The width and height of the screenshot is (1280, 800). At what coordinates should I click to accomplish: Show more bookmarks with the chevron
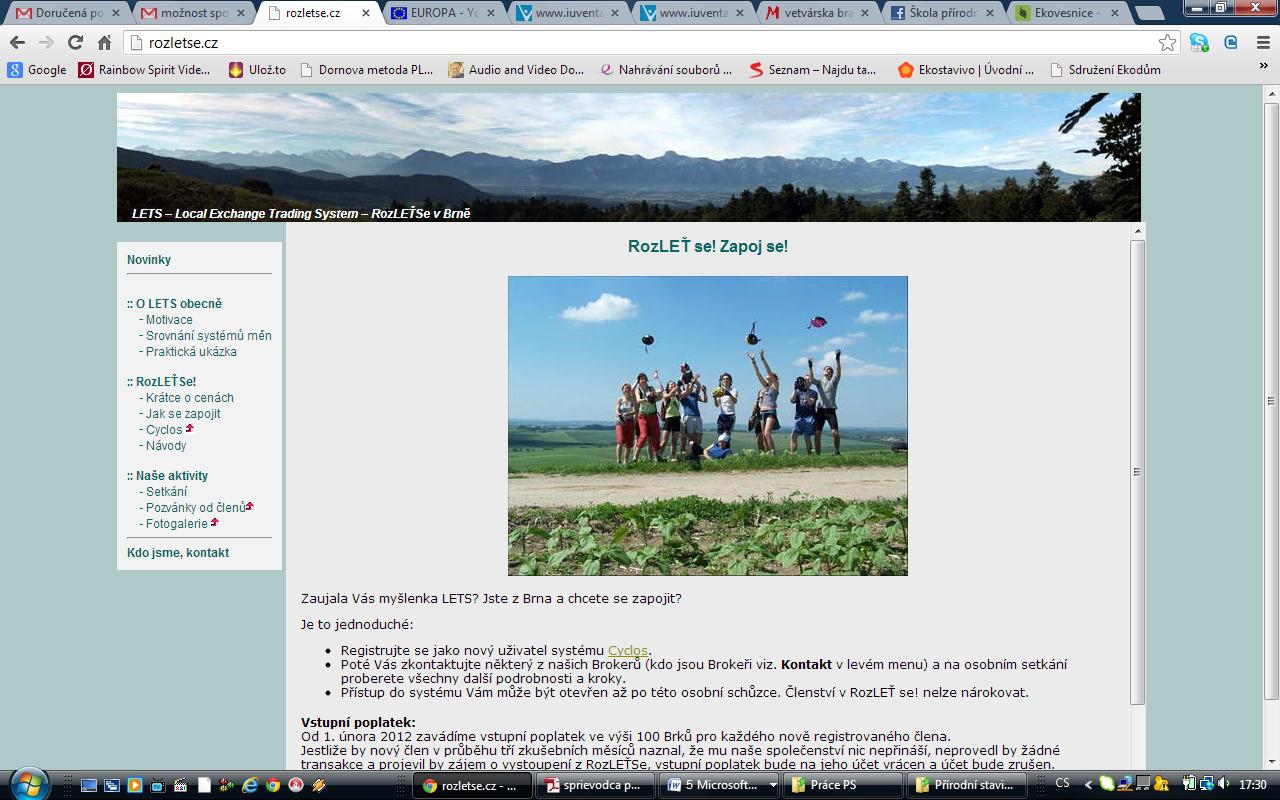[x=1263, y=68]
